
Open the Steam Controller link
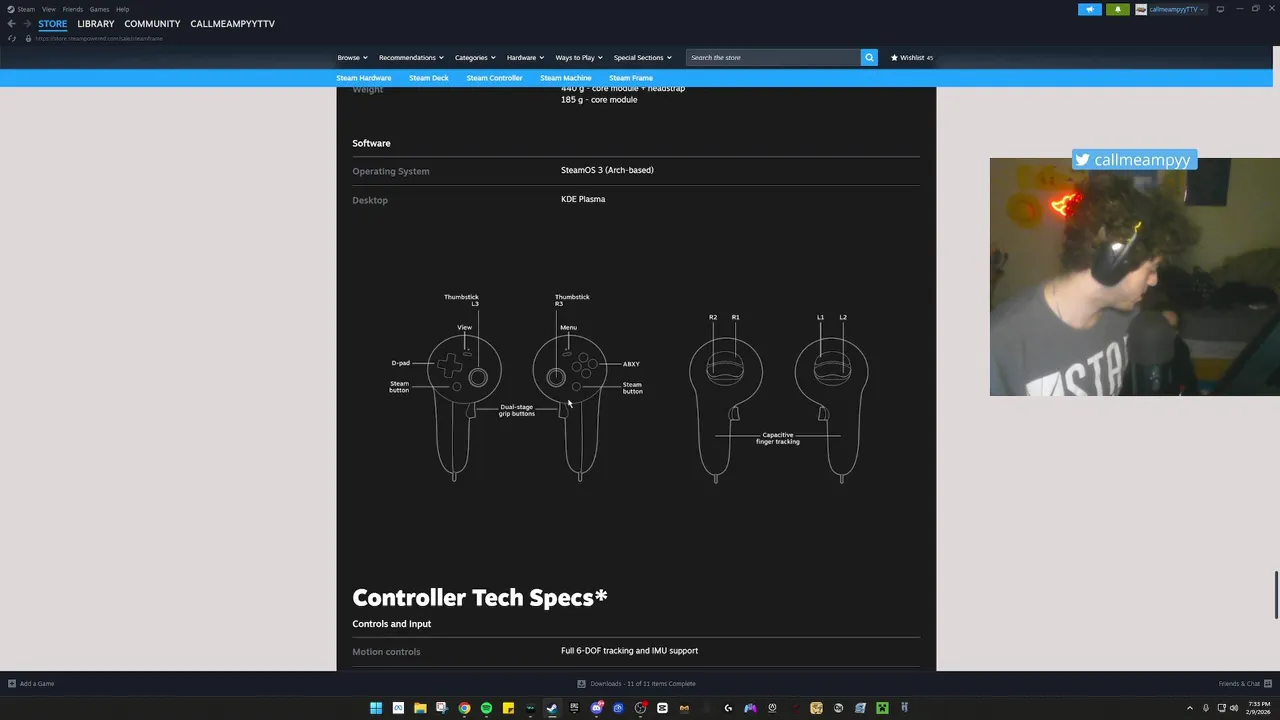494,78
